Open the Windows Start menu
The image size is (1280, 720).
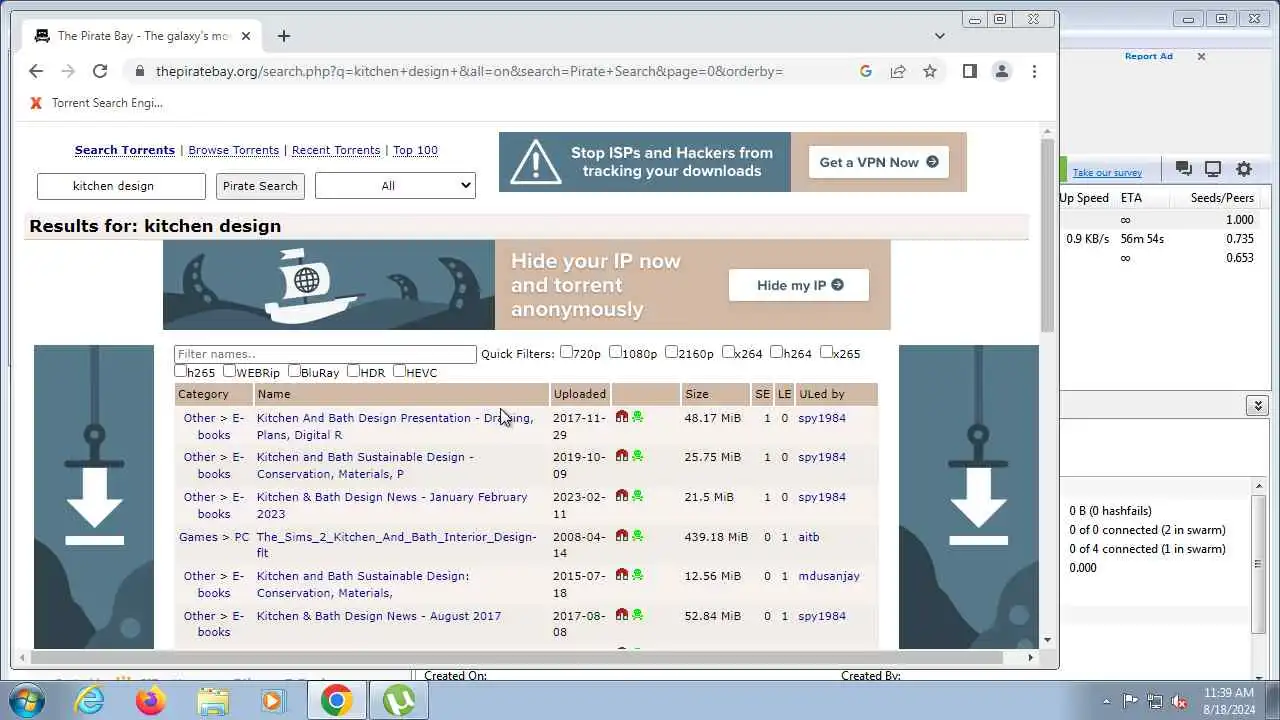(x=27, y=701)
